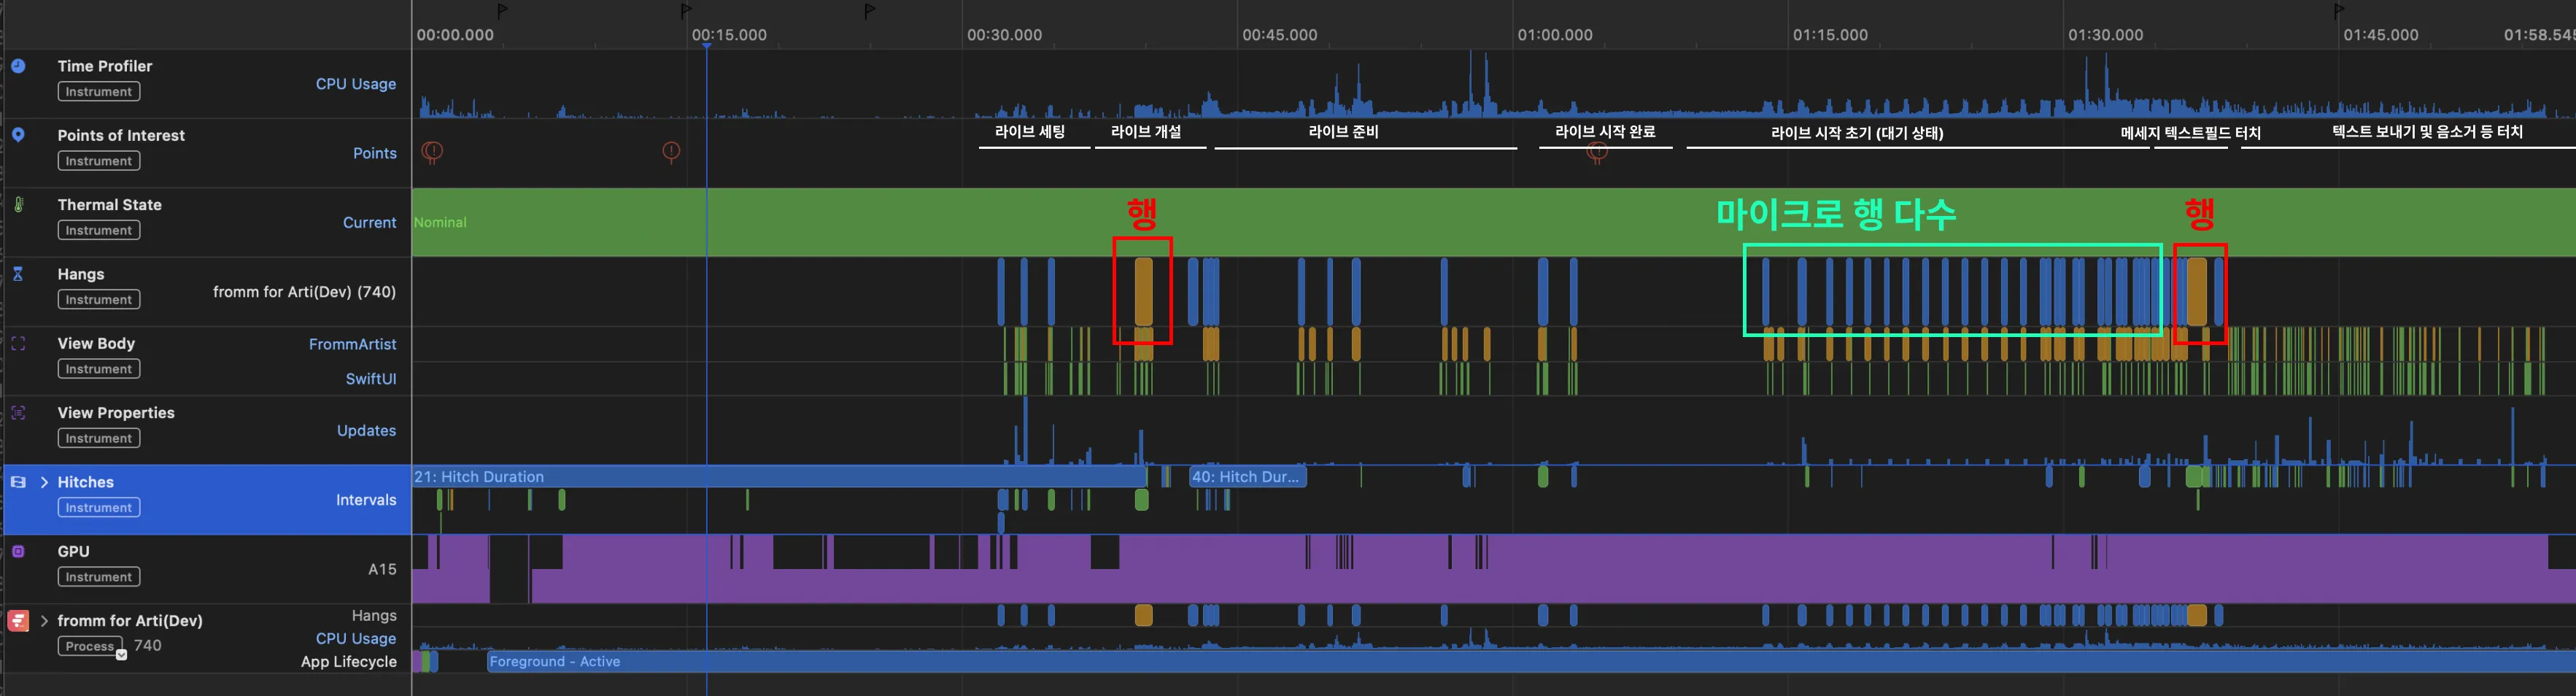2576x696 pixels.
Task: Click the 'App Lifecycle' lane label
Action: coord(349,662)
